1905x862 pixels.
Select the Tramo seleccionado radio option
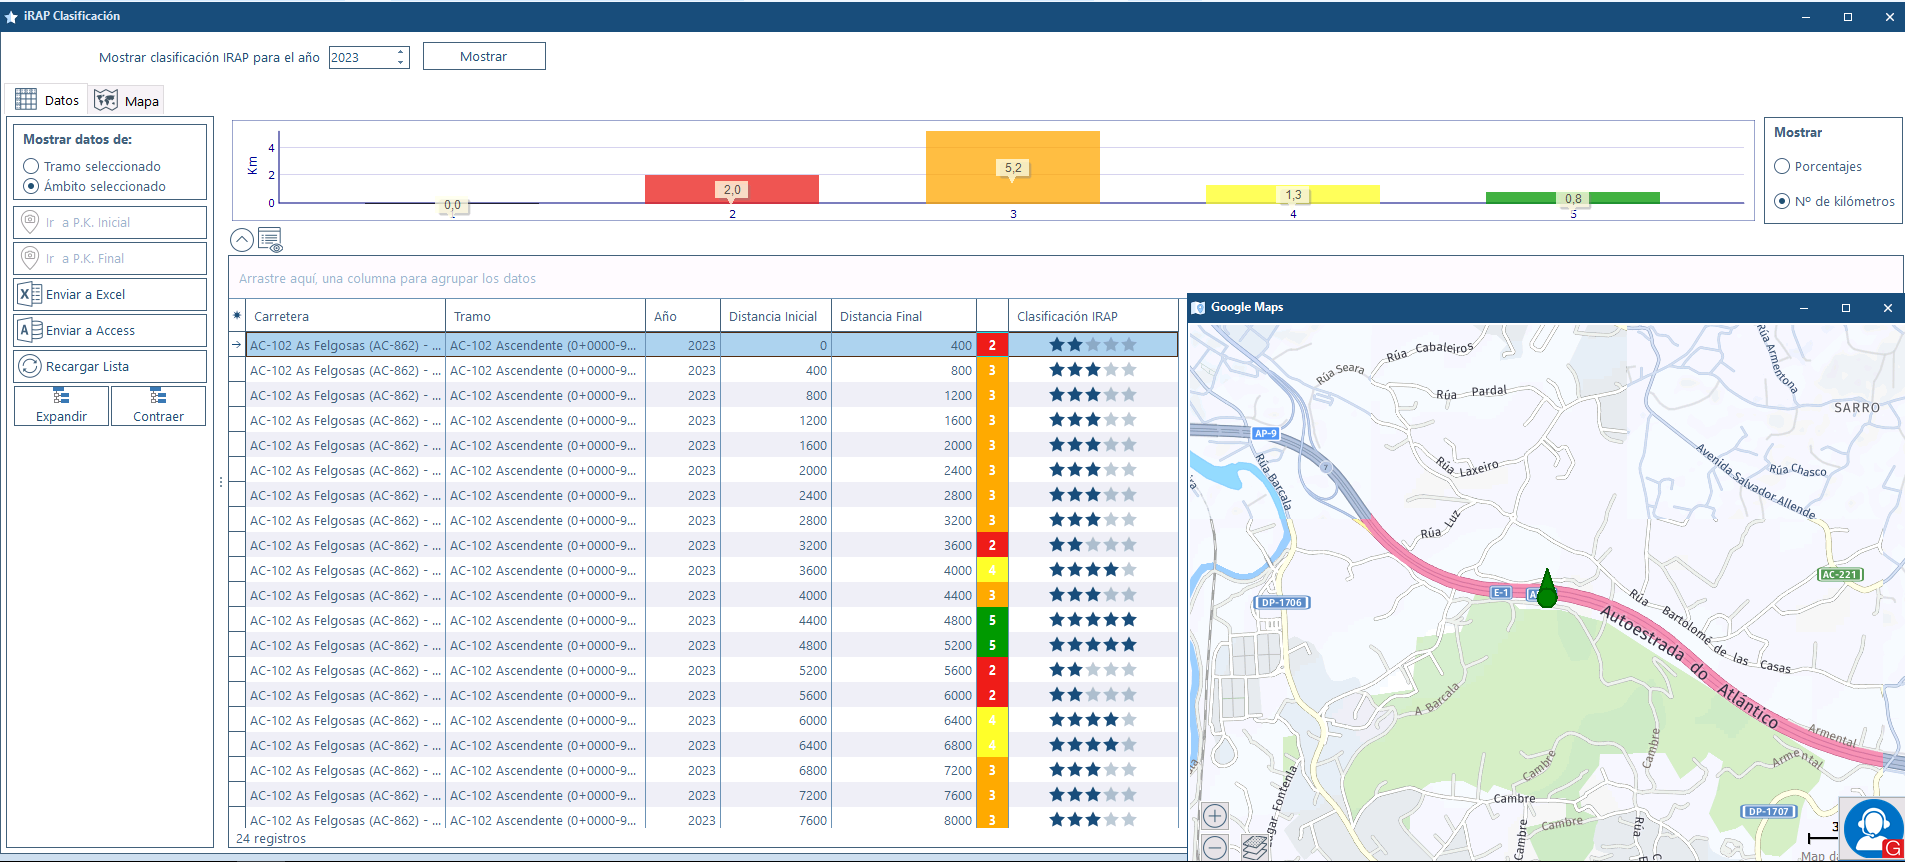click(31, 167)
